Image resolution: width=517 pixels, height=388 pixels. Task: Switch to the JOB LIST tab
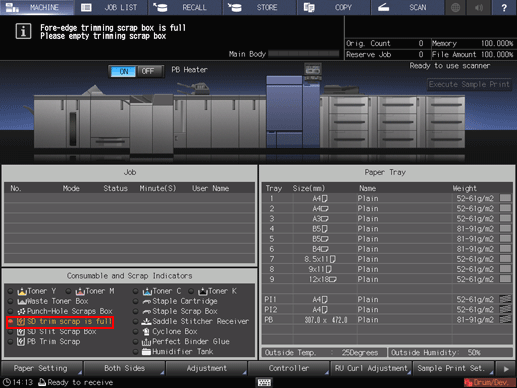[111, 7]
